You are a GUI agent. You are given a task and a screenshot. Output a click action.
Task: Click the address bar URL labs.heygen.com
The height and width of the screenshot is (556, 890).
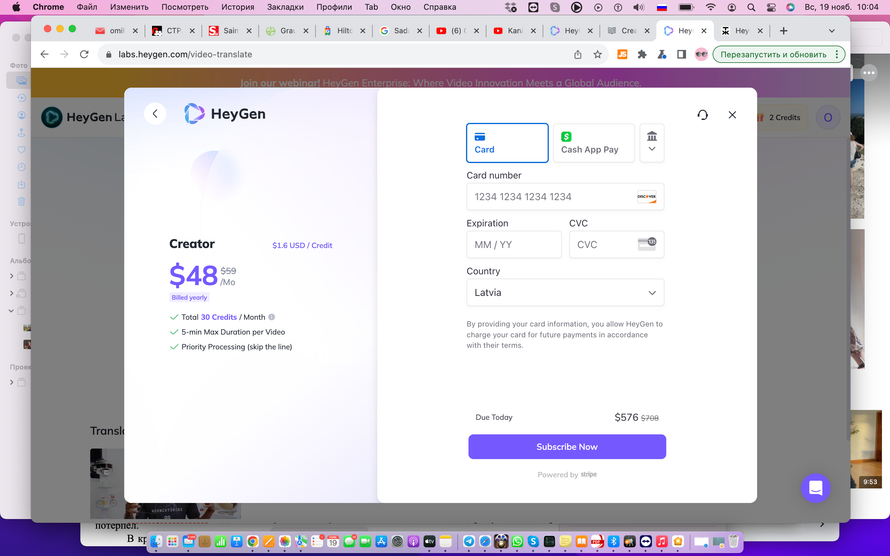pos(185,54)
